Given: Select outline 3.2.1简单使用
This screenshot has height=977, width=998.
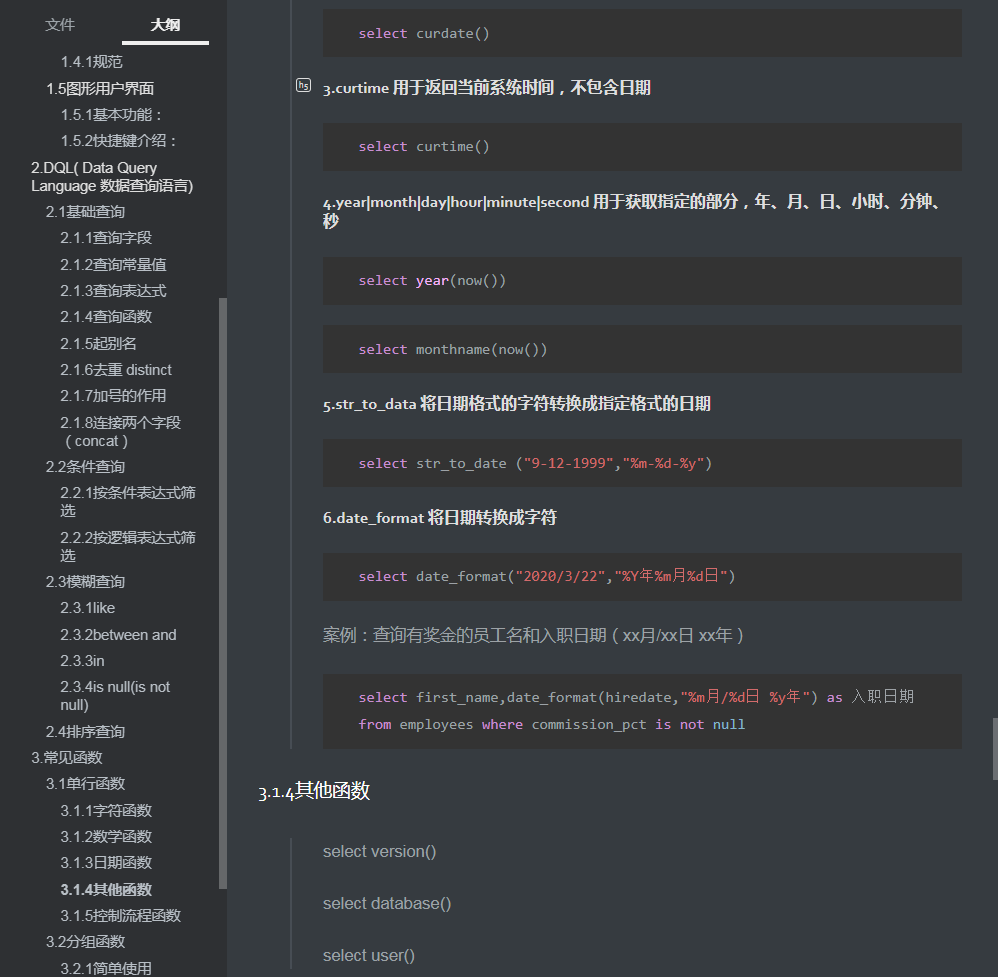Looking at the screenshot, I should pos(106,968).
